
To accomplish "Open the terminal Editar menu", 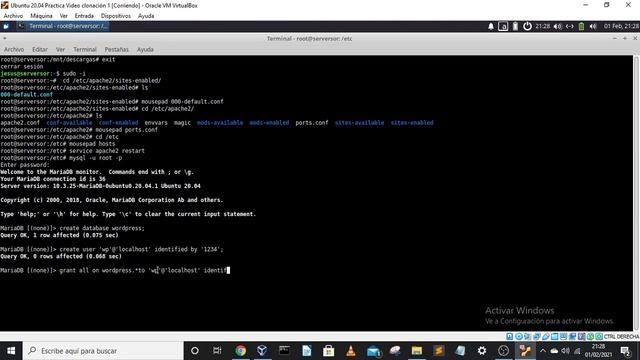I will (x=40, y=49).
